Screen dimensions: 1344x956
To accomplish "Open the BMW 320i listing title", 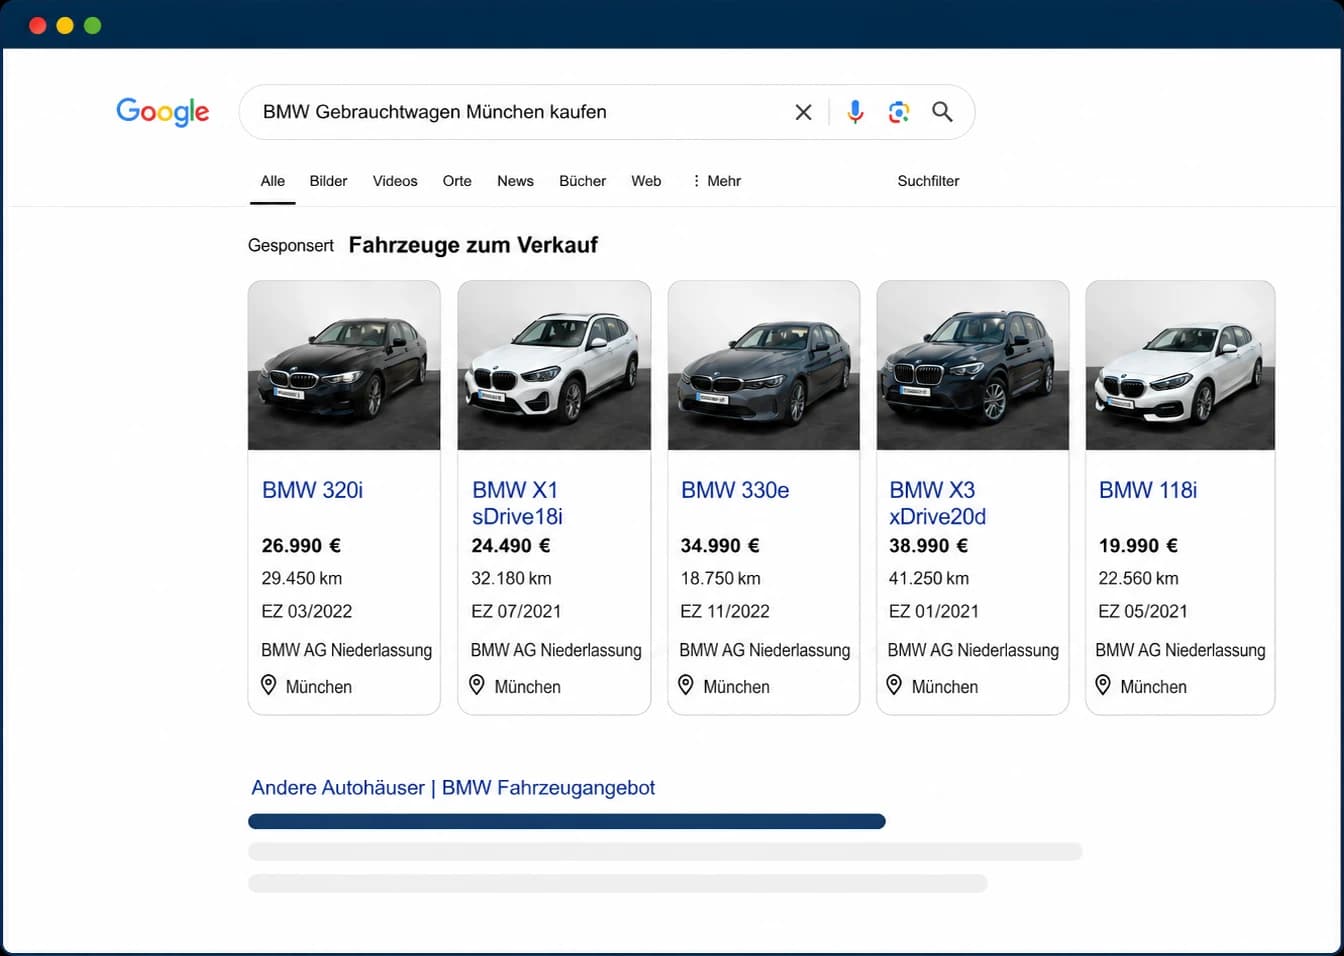I will click(x=312, y=490).
